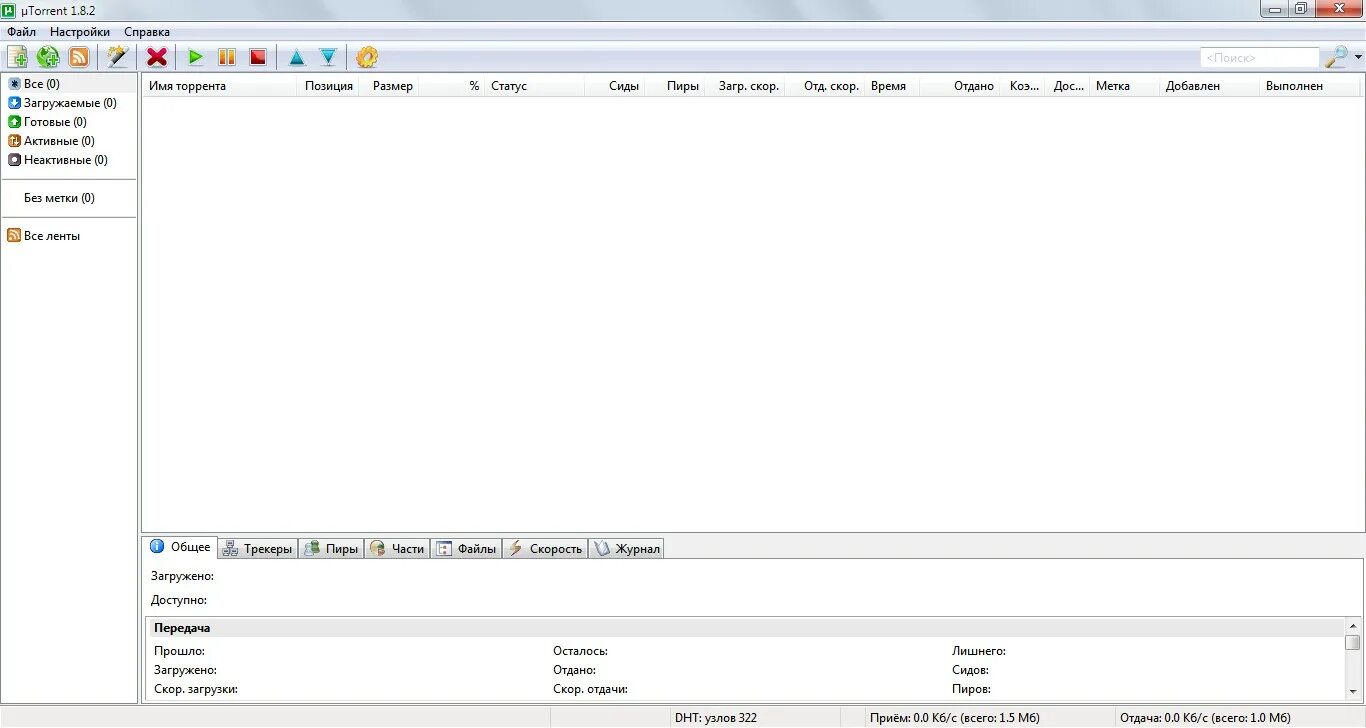
Task: Select Загружаемые (0) in sidebar
Action: point(61,103)
